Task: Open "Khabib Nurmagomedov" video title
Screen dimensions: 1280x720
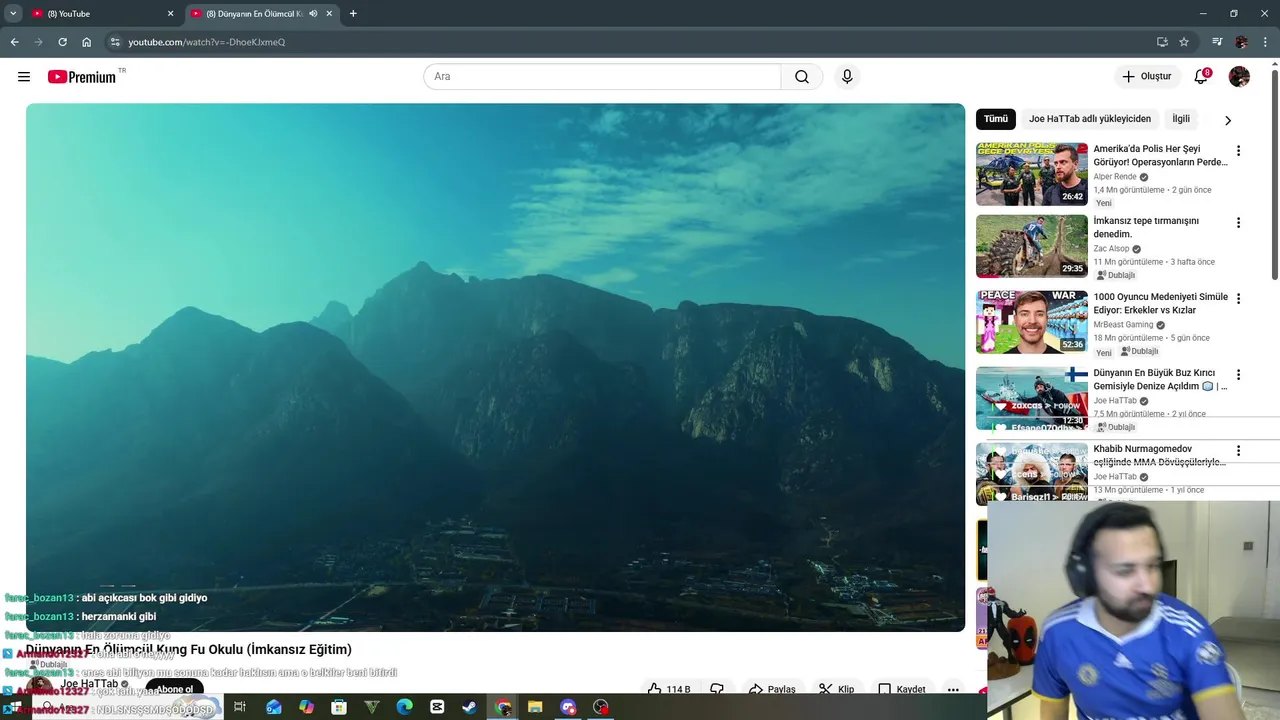Action: (1159, 456)
